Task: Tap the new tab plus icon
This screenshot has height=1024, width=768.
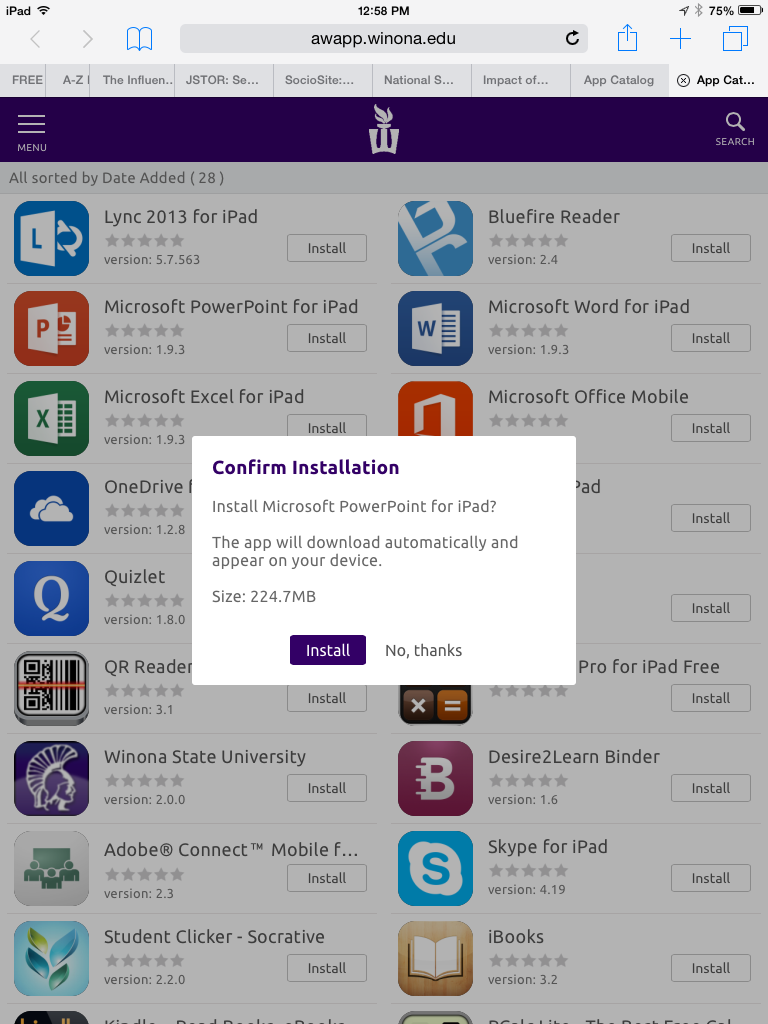Action: (x=680, y=39)
